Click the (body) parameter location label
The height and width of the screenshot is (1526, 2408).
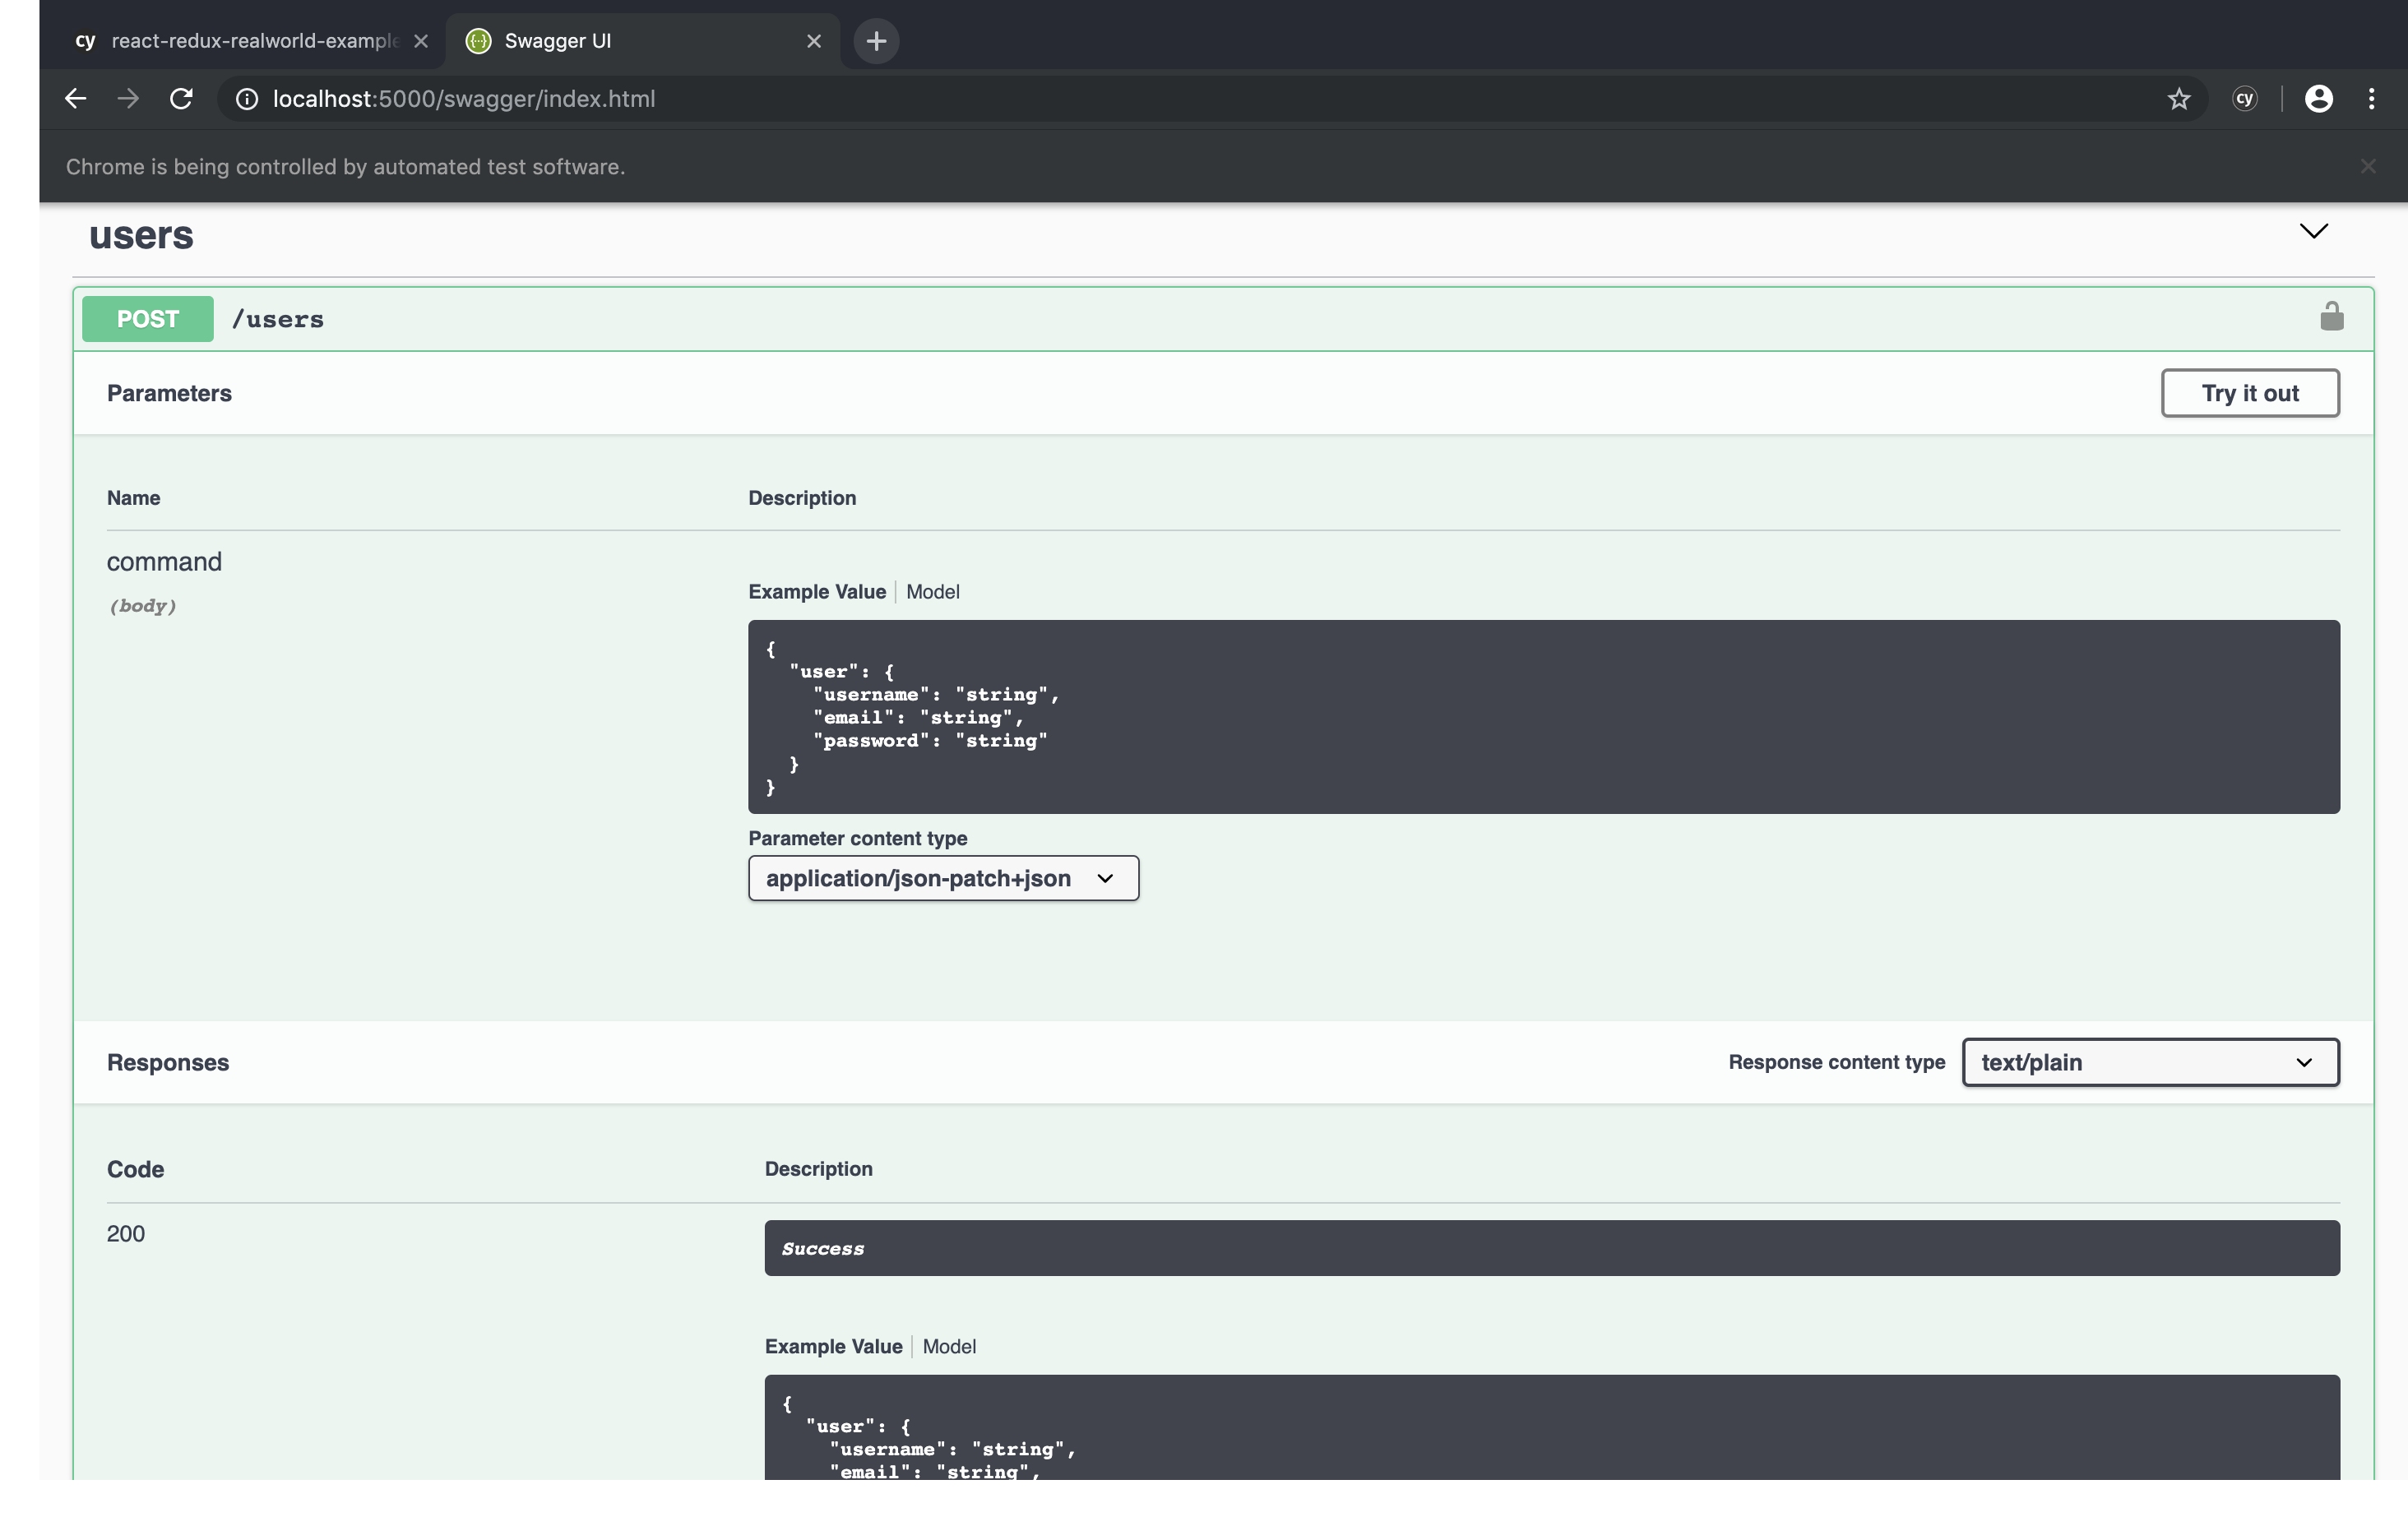(143, 606)
